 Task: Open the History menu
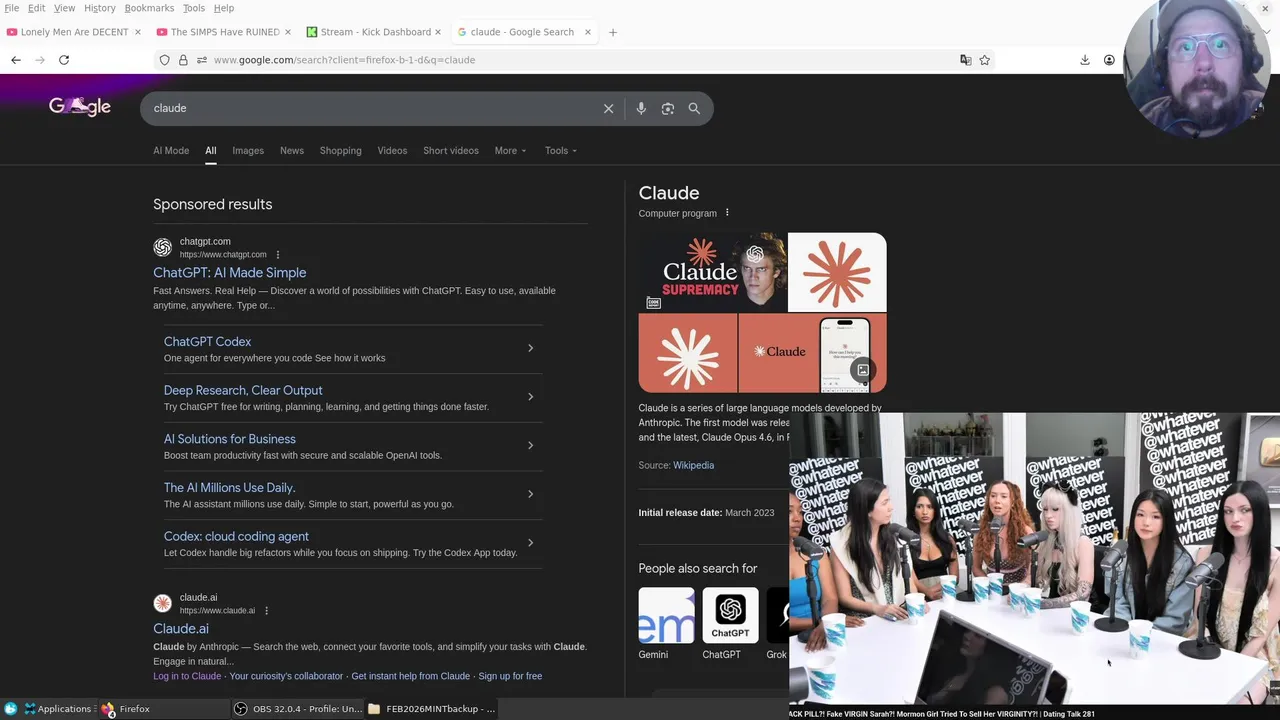100,8
